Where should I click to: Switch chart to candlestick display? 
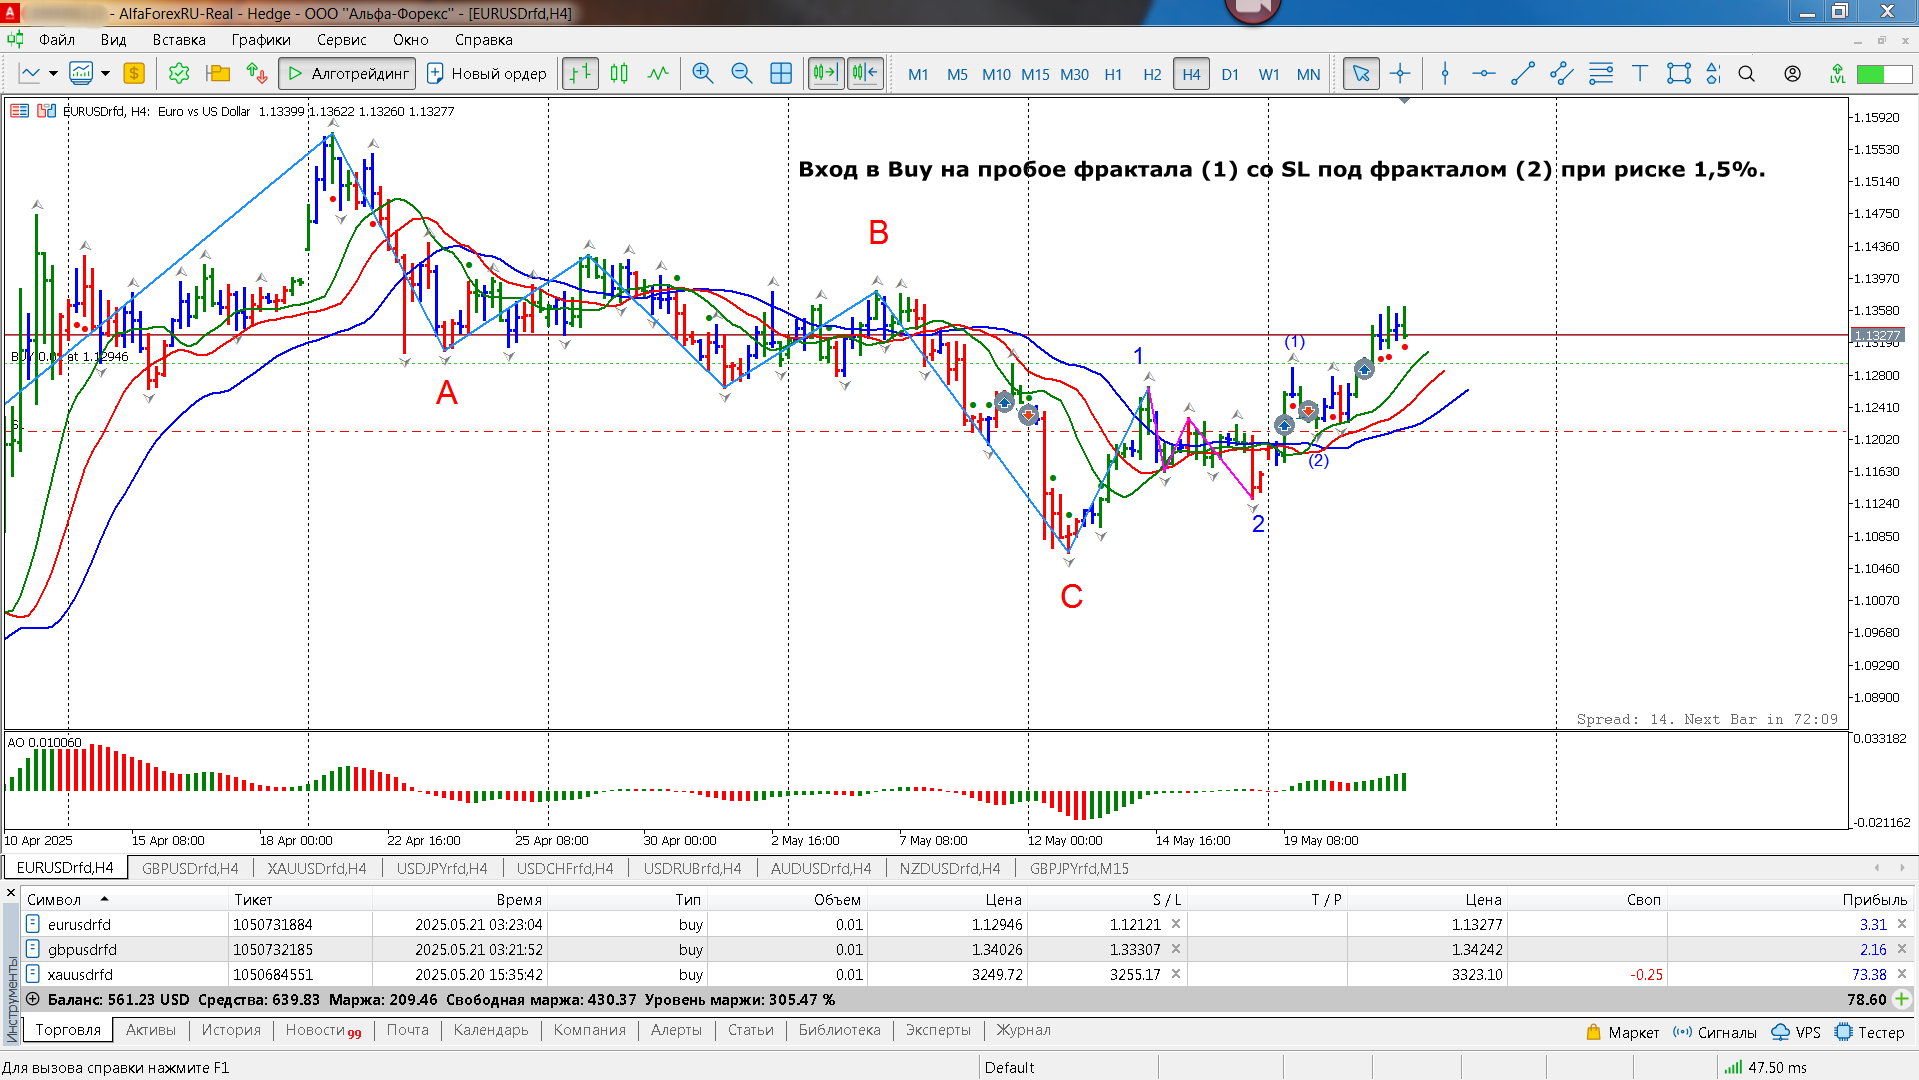[x=619, y=74]
